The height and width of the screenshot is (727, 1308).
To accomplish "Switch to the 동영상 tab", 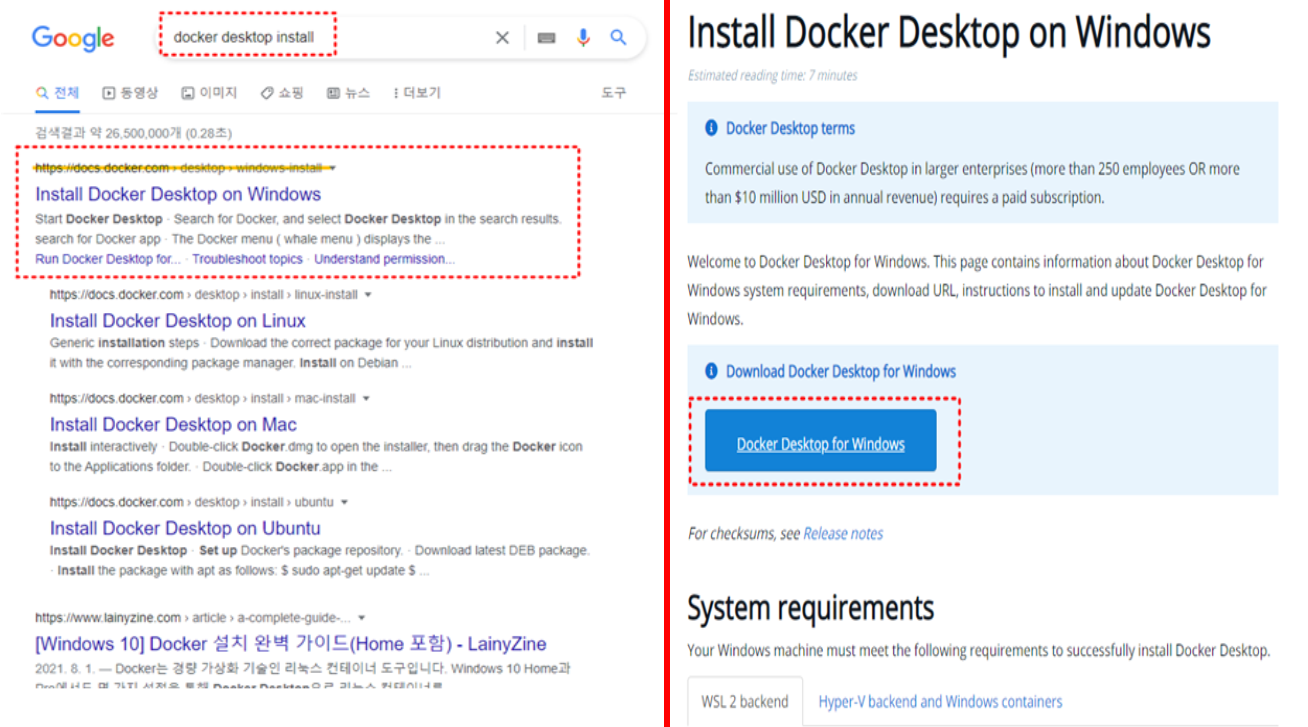I will (x=130, y=93).
